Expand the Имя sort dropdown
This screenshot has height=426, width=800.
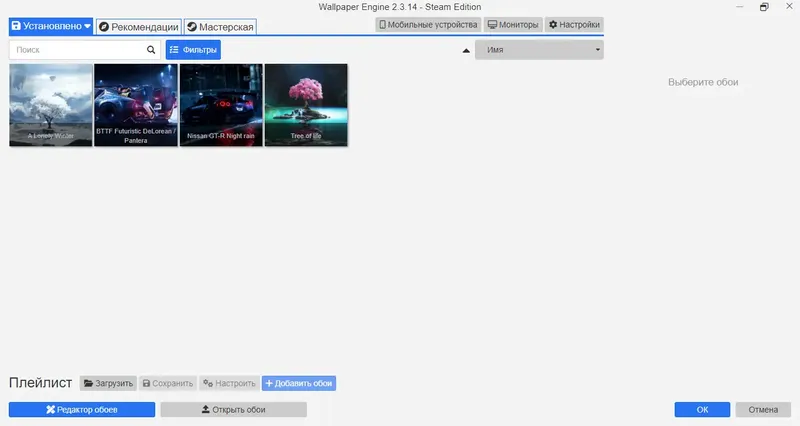pos(539,49)
